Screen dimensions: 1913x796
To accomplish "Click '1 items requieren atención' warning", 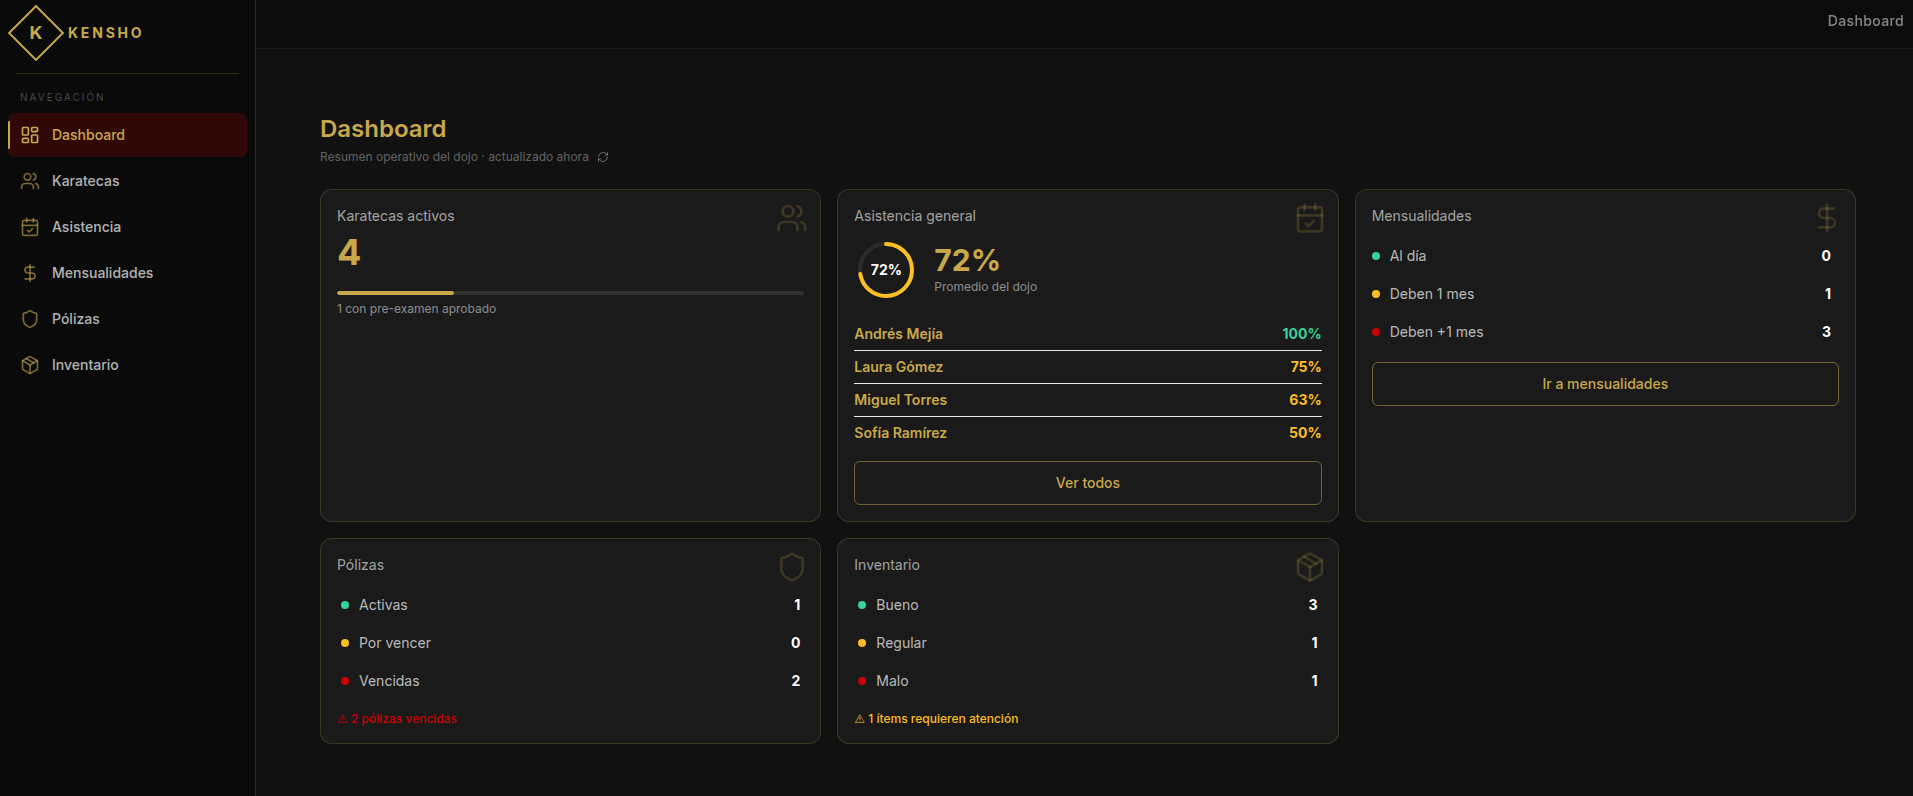I will [936, 719].
